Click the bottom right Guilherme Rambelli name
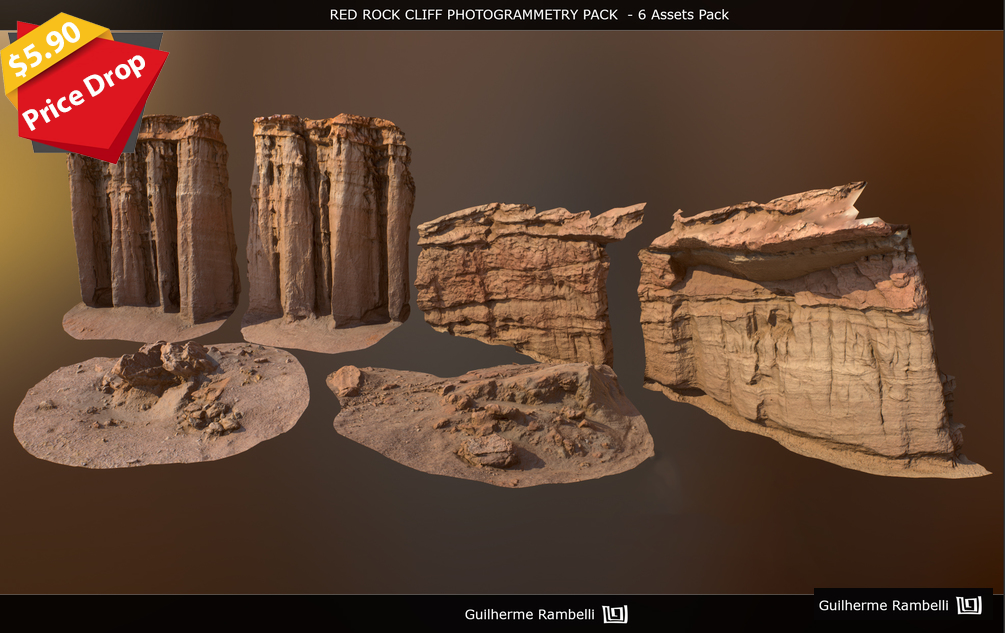 click(883, 605)
